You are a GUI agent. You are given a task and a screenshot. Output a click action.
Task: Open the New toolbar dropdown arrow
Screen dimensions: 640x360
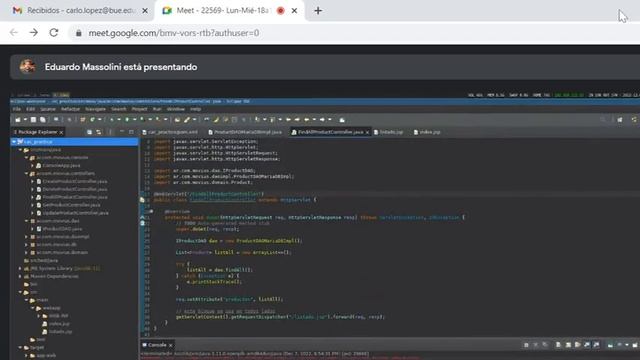pyautogui.click(x=24, y=120)
